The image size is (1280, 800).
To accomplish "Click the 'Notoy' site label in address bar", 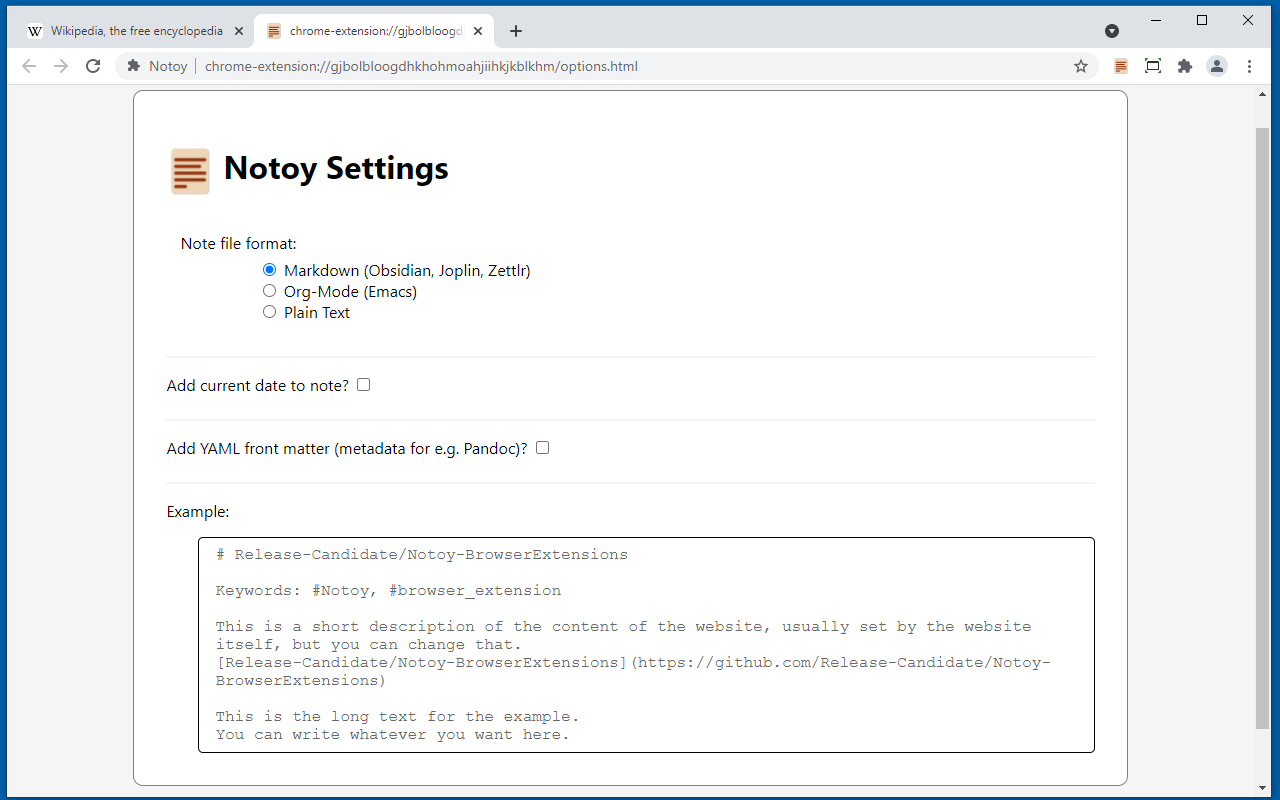I will (168, 67).
